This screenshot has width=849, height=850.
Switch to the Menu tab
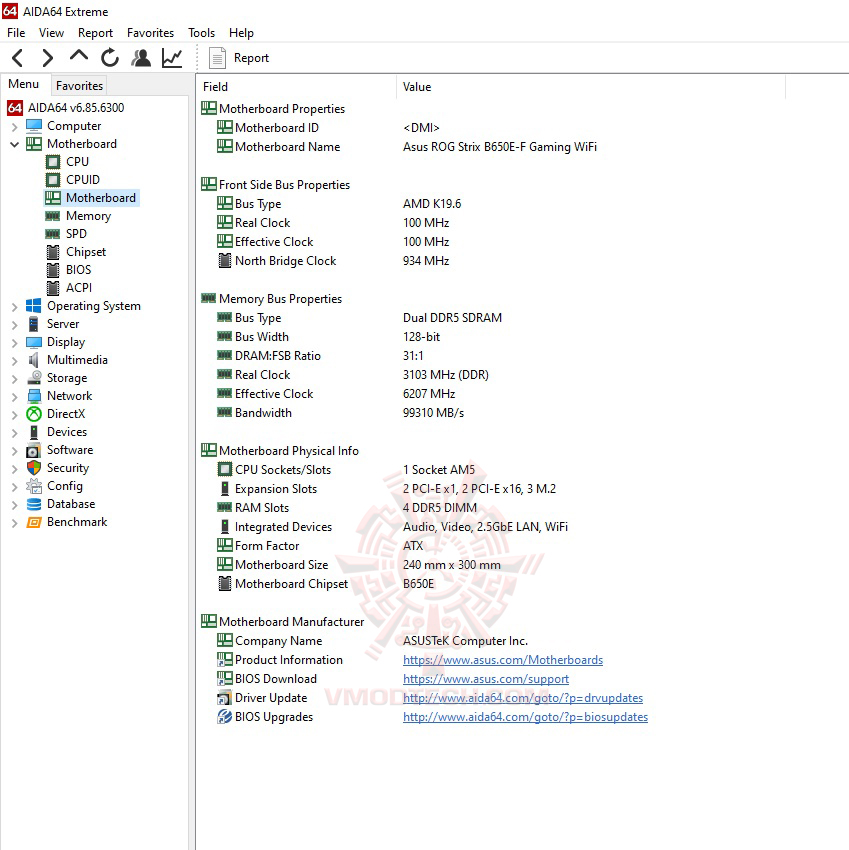24,84
